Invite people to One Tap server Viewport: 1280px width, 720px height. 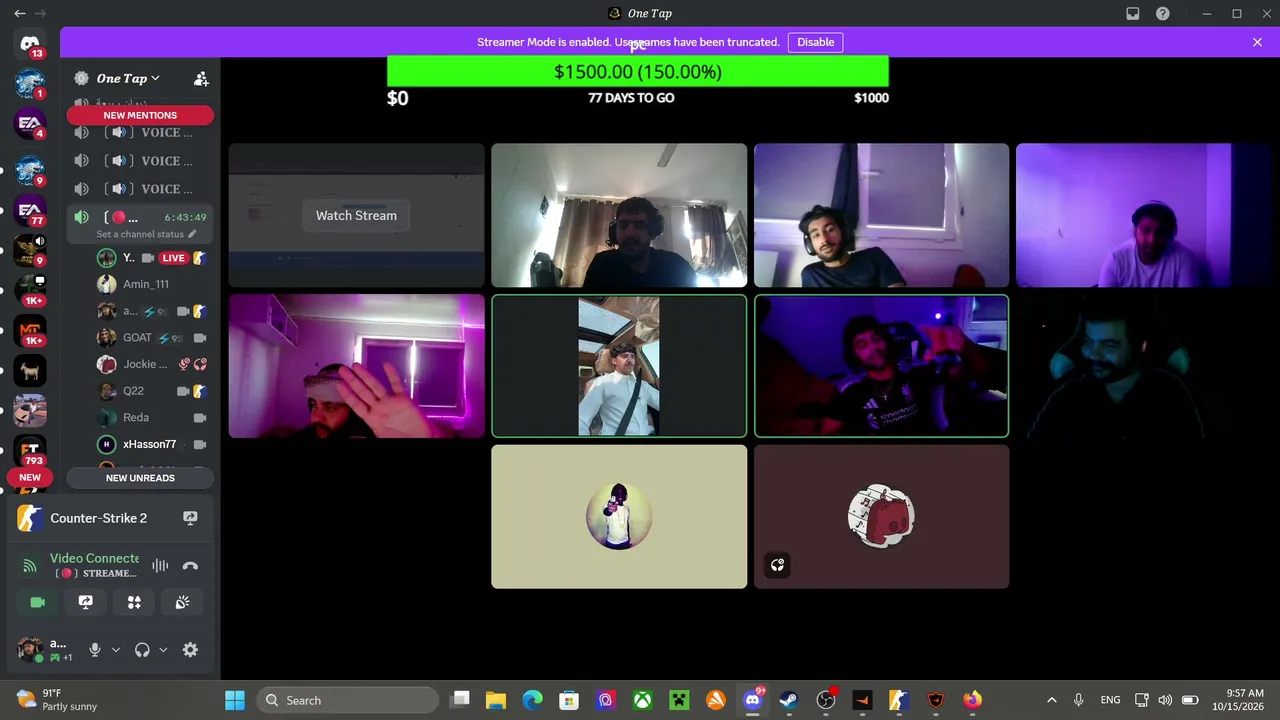pos(201,78)
